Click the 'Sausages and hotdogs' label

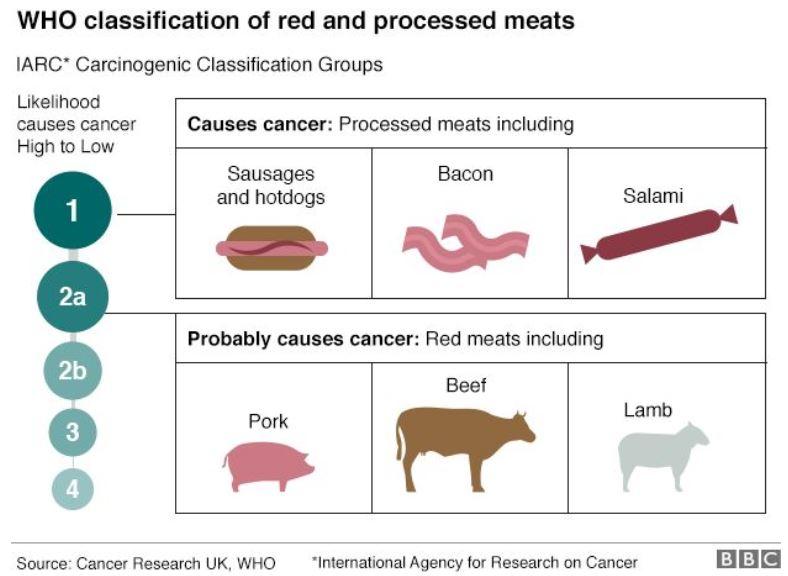point(270,186)
